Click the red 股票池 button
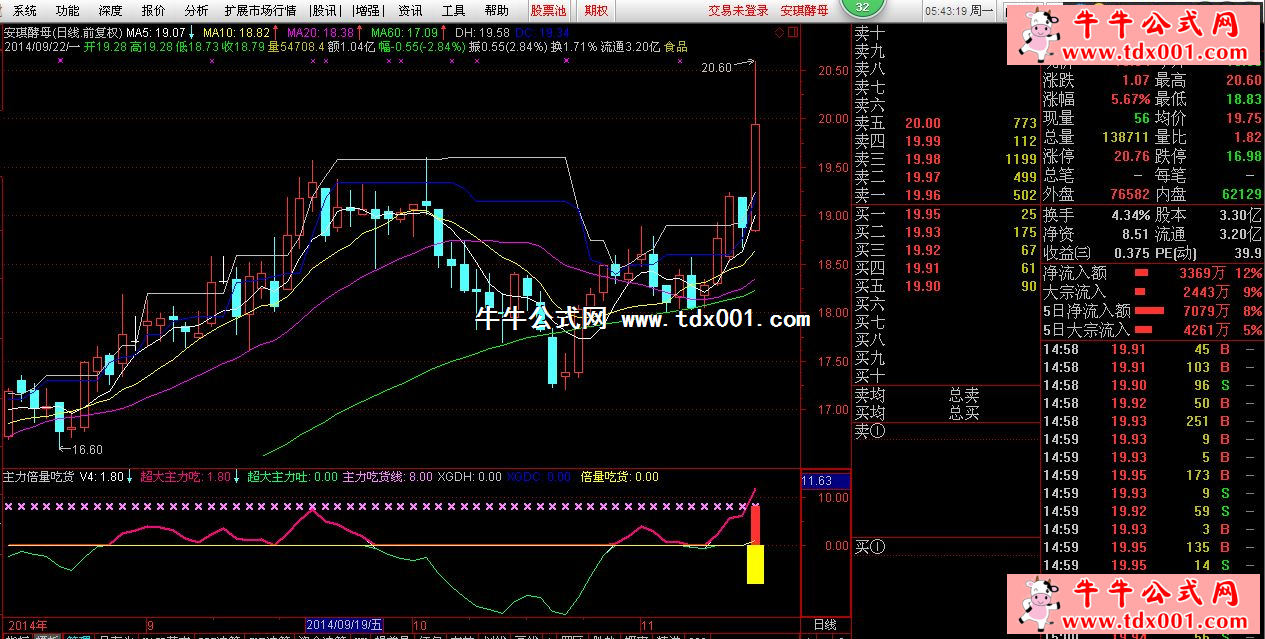This screenshot has height=639, width=1265. coord(547,10)
